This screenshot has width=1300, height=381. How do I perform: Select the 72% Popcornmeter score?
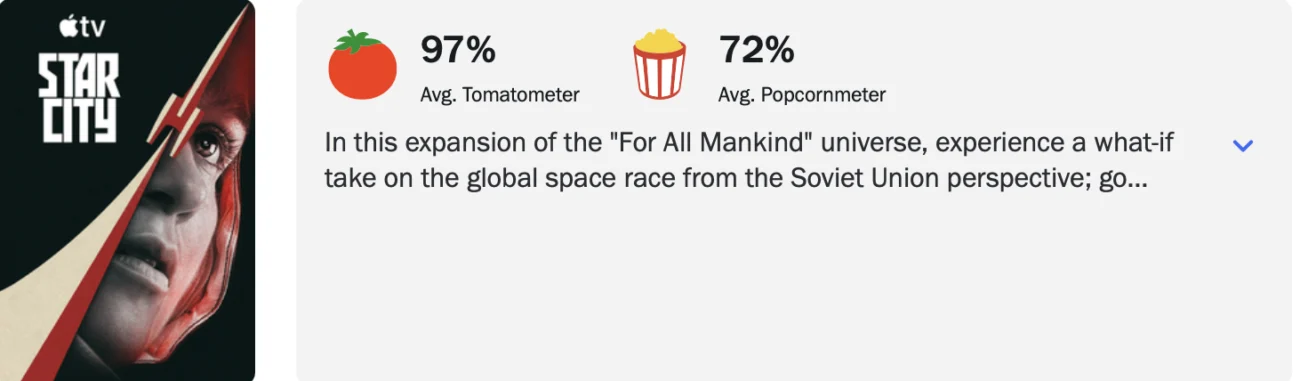tap(757, 48)
